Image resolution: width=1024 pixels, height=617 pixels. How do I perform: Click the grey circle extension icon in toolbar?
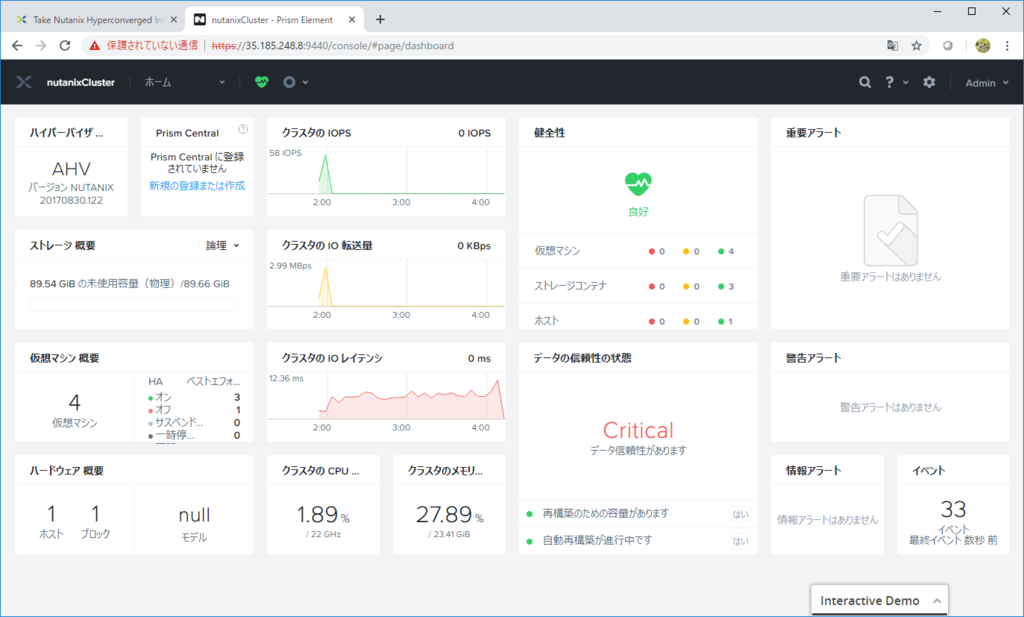tap(948, 46)
